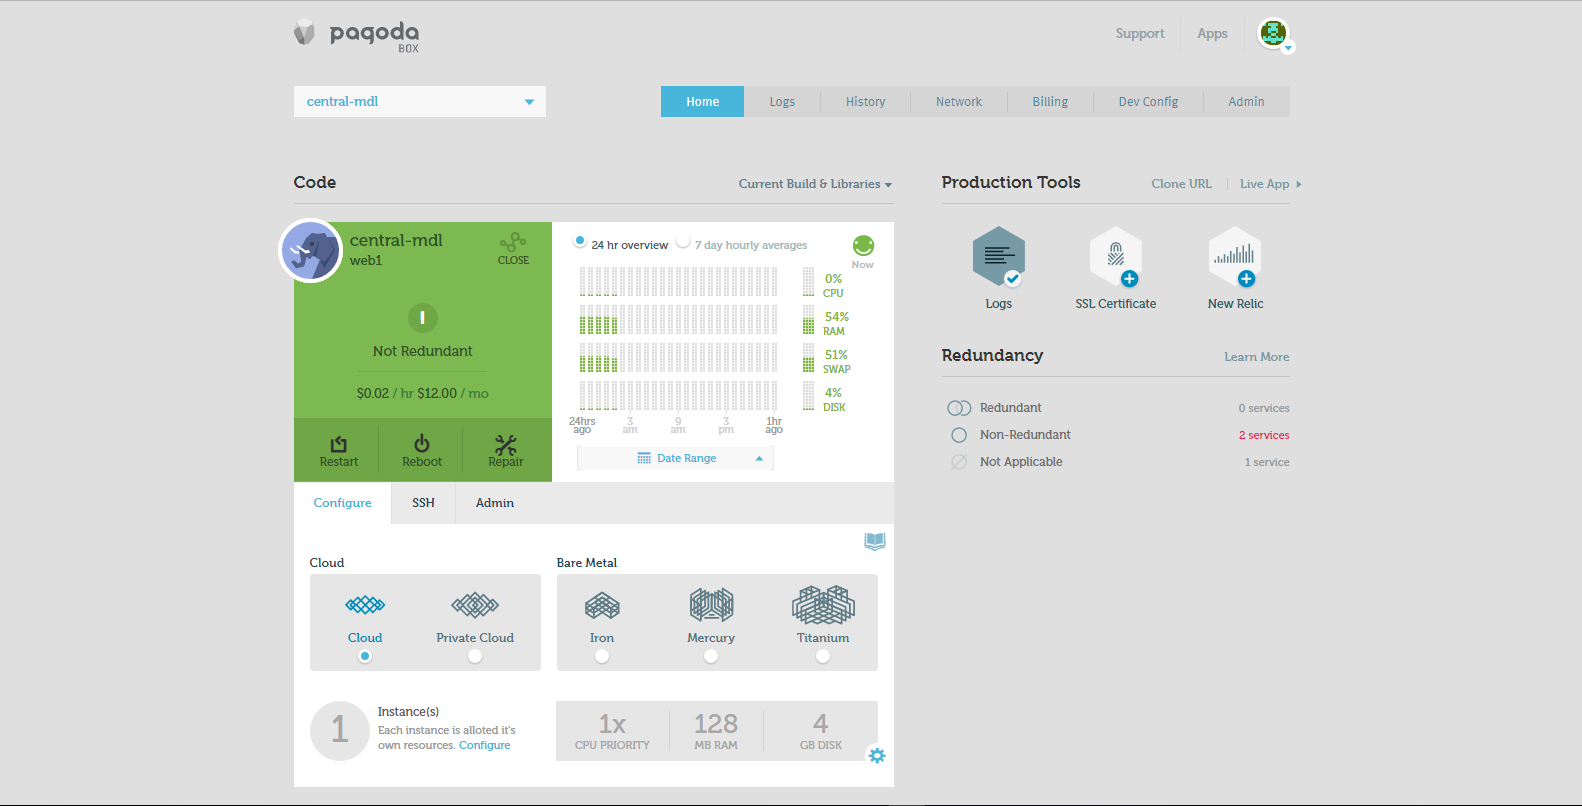Click the 4% DISK usage reading
The width and height of the screenshot is (1582, 806).
[834, 399]
